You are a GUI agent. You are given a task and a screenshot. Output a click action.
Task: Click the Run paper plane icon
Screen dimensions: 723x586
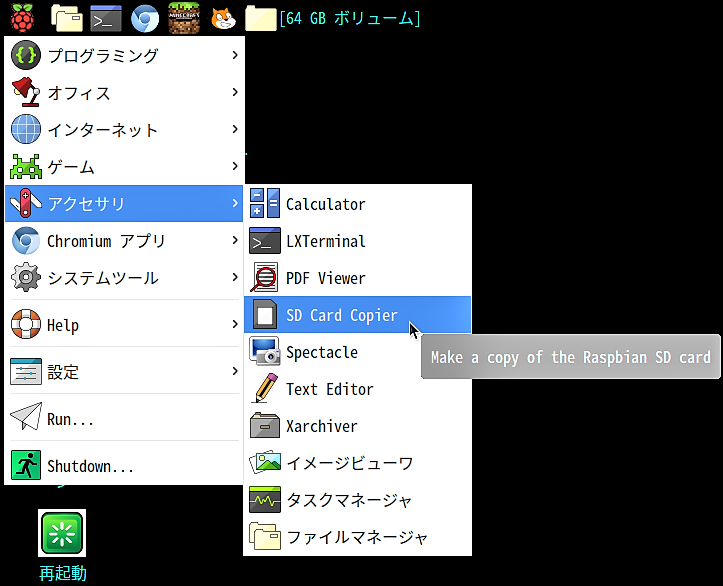tap(26, 417)
